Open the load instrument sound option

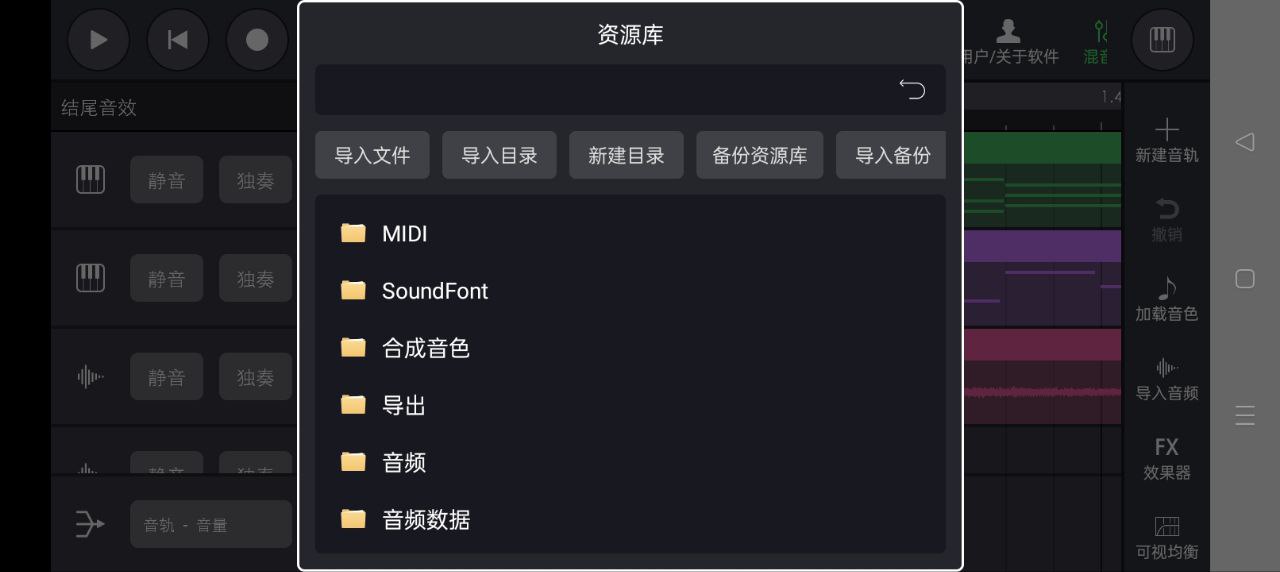(x=1166, y=298)
